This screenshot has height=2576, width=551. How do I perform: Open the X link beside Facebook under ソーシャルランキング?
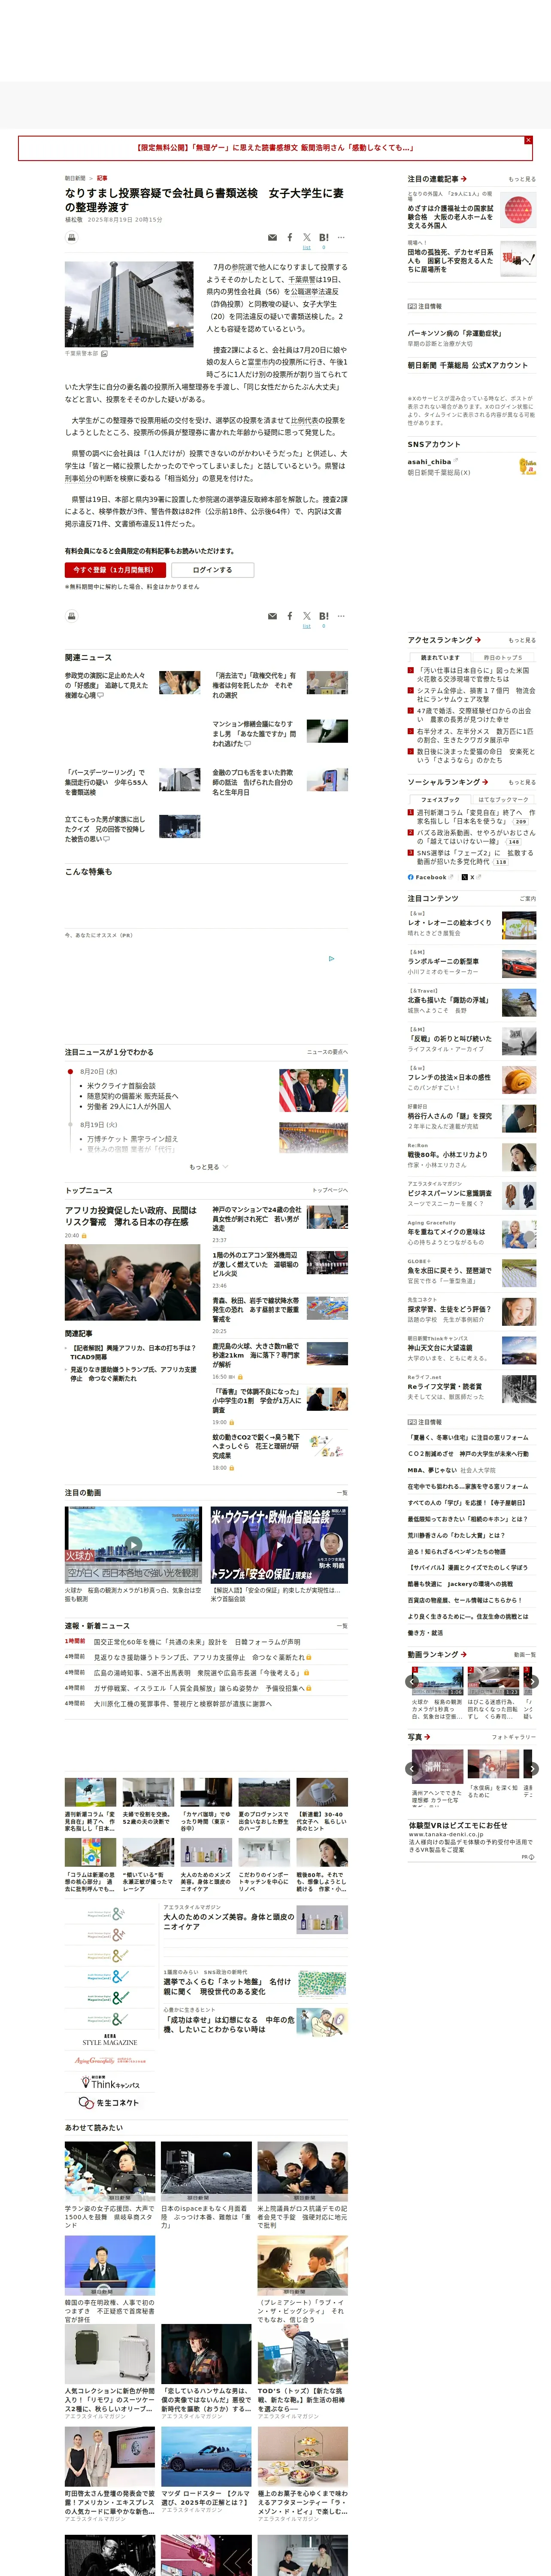click(471, 877)
